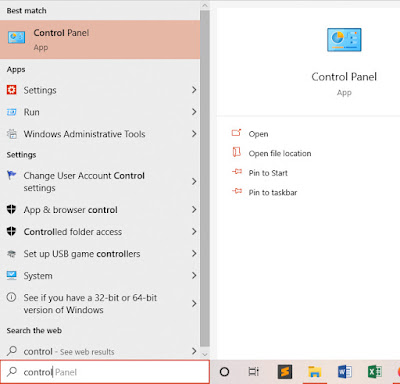This screenshot has width=400, height=384.
Task: Expand Set up USB game controllers arrow
Action: point(194,254)
